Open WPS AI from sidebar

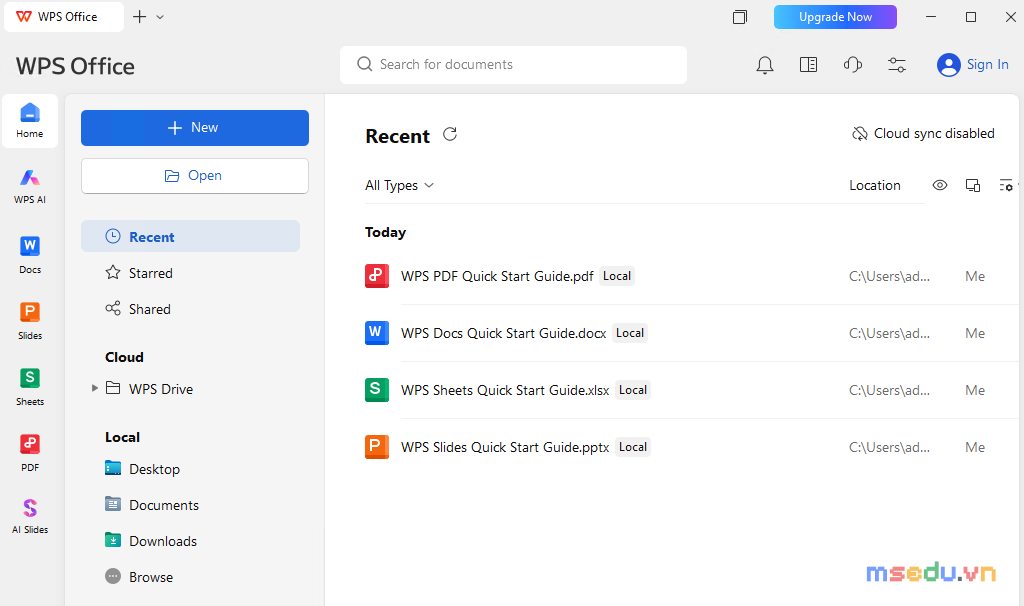tap(30, 186)
